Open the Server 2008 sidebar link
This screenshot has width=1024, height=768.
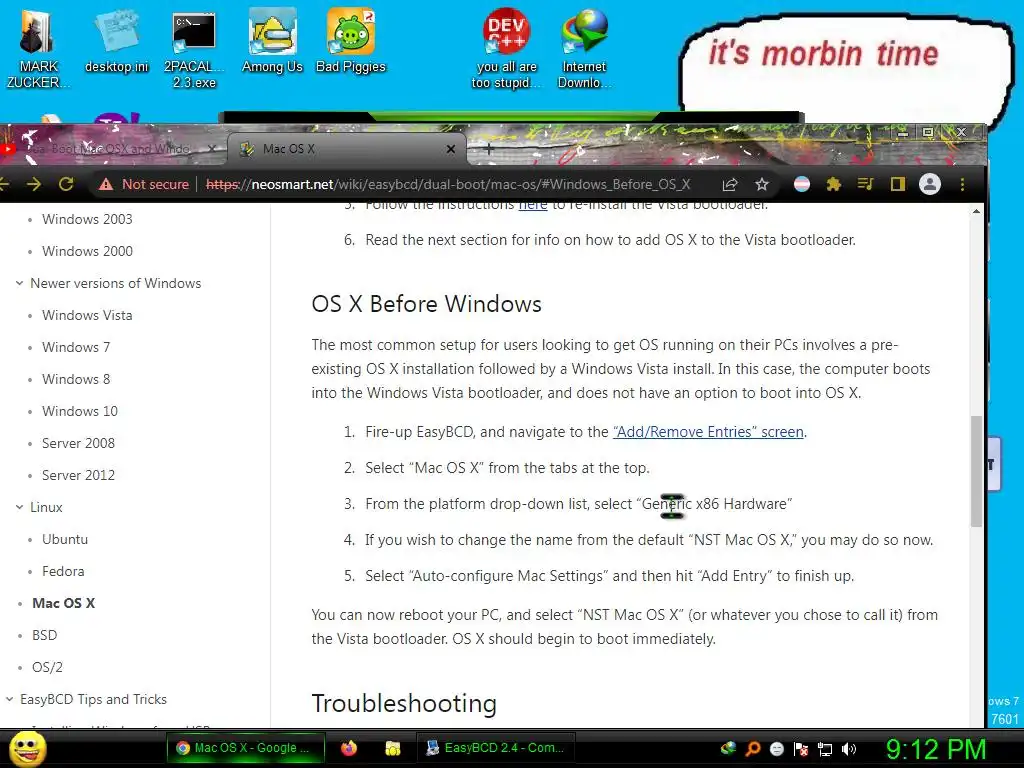pos(78,443)
